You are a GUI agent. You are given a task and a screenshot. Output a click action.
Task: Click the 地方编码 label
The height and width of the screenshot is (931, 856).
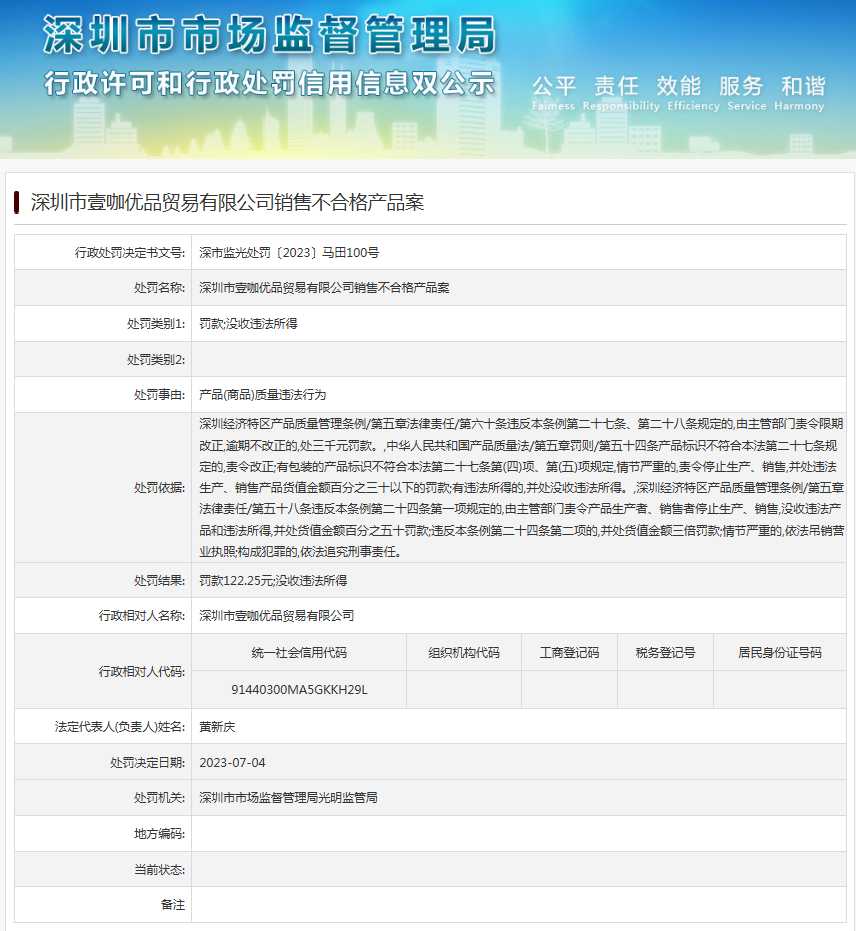160,834
